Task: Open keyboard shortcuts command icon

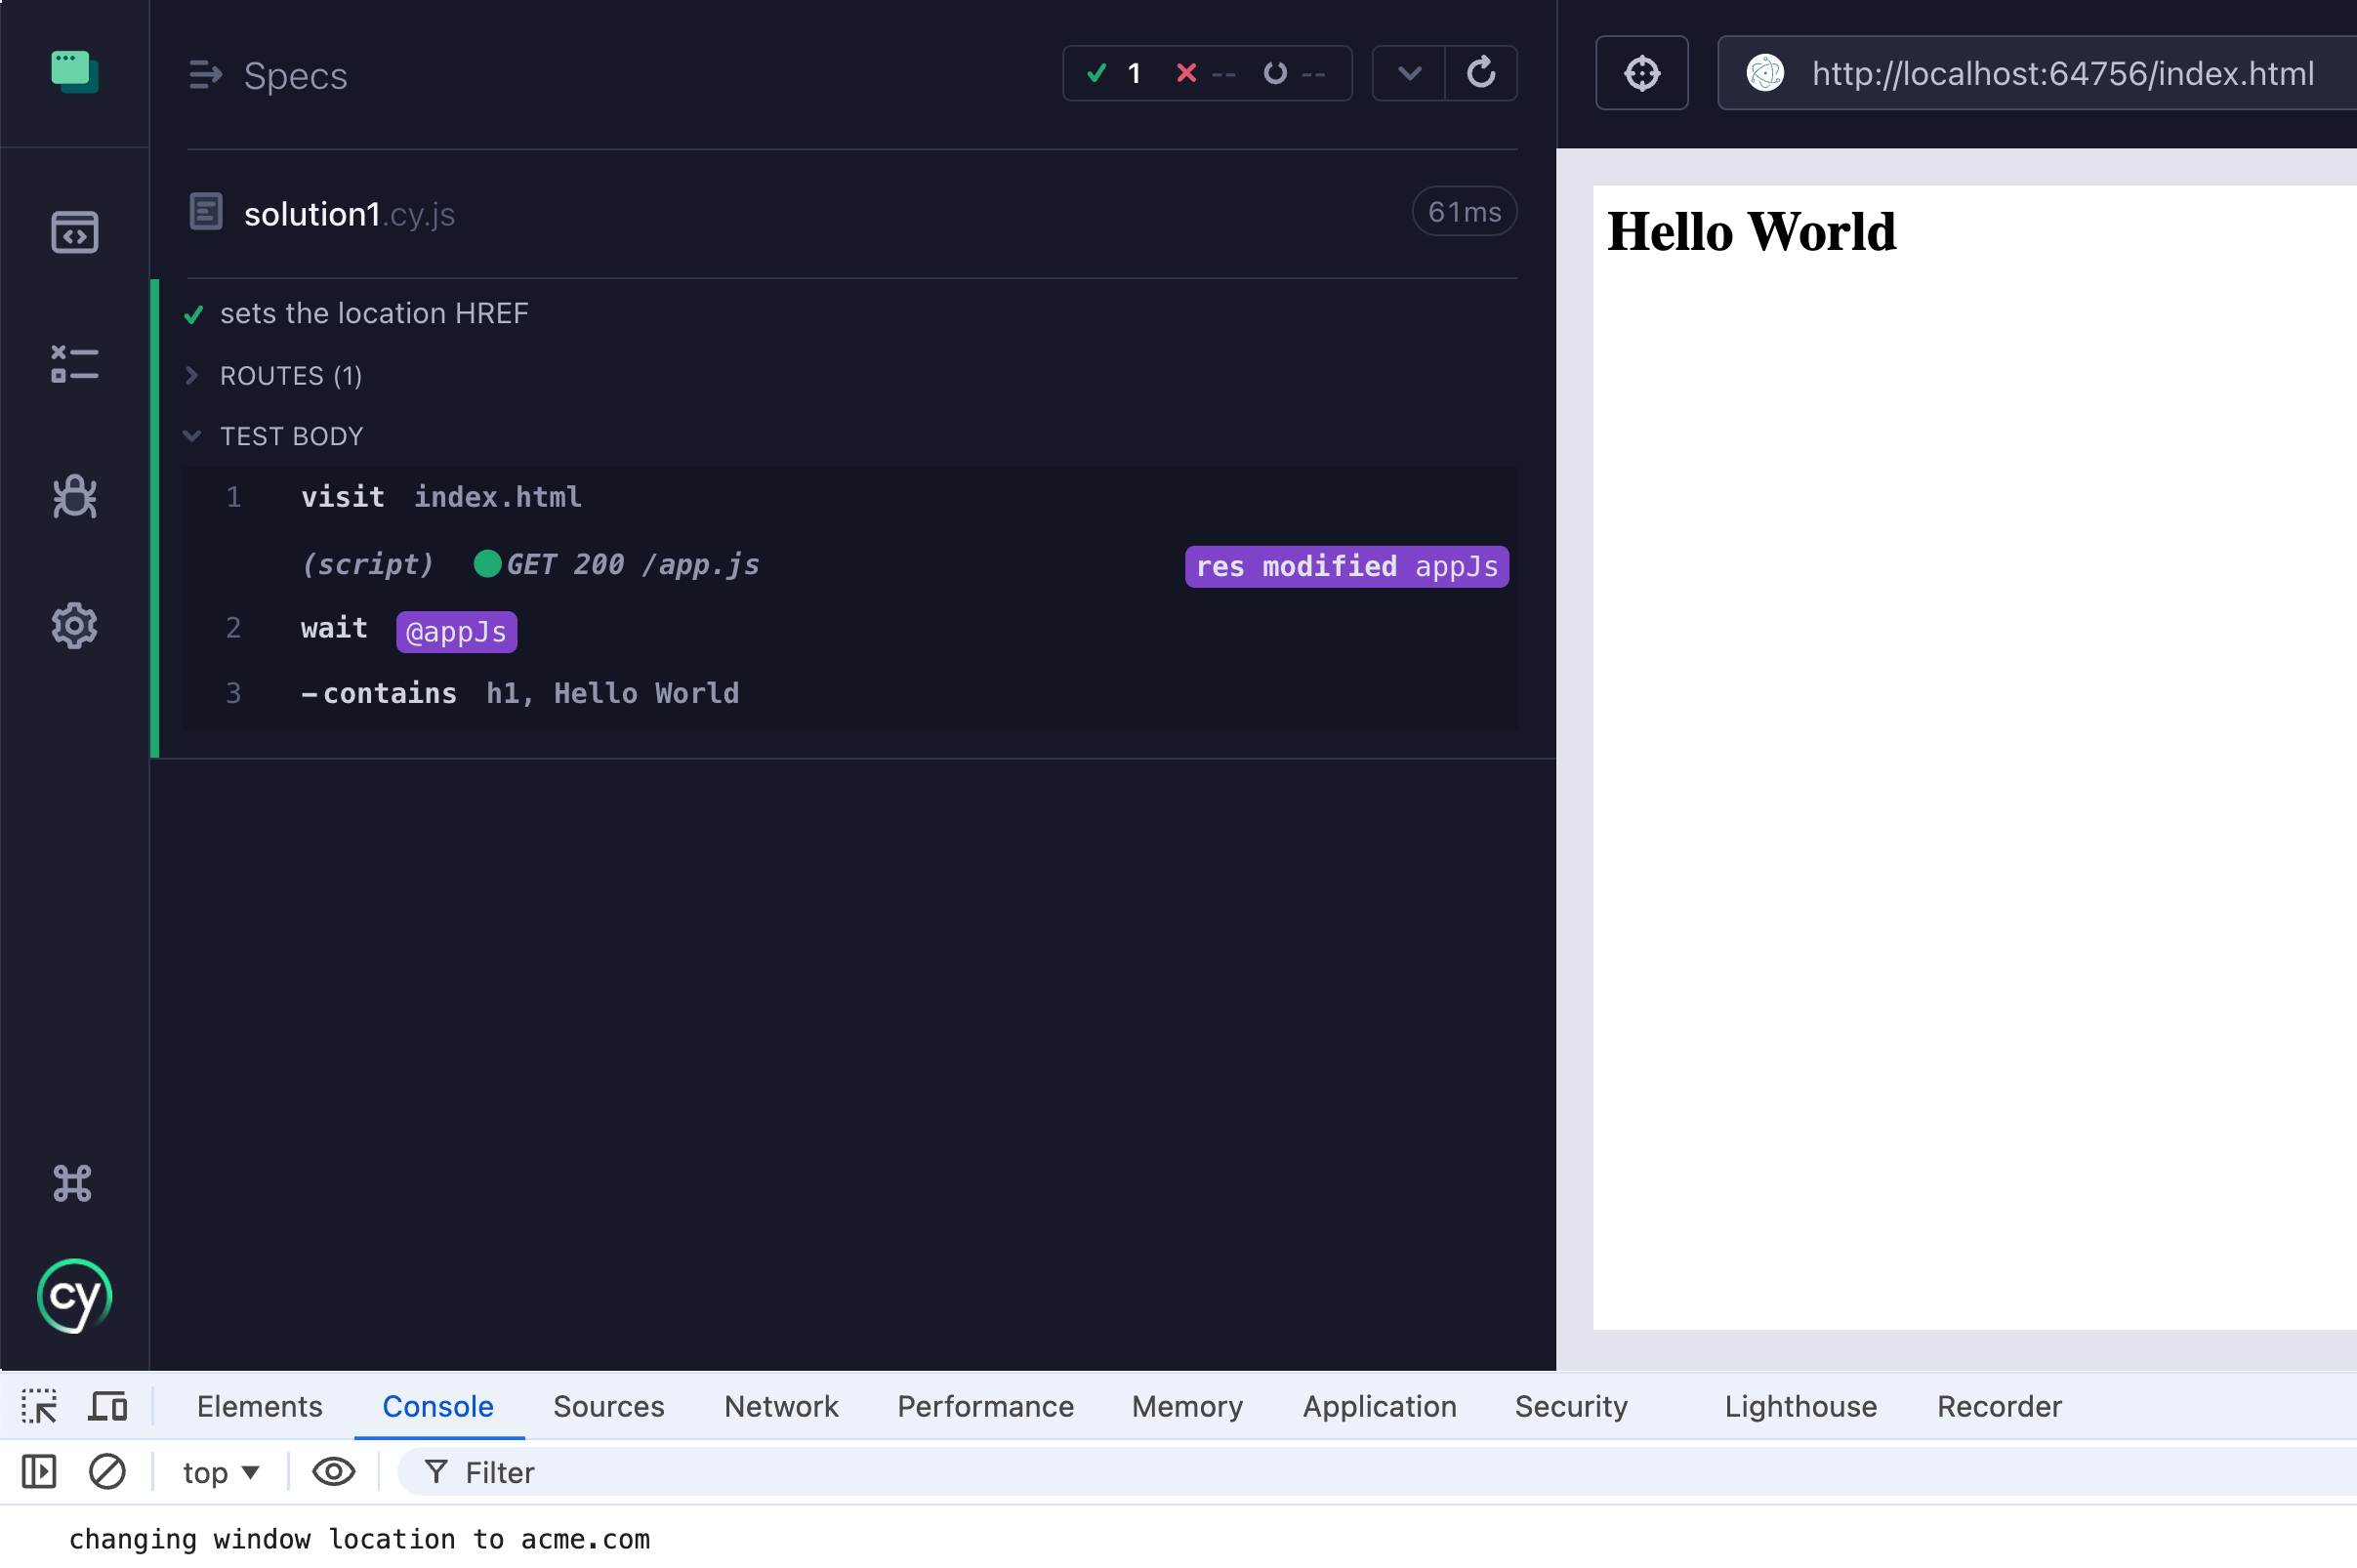Action: (72, 1183)
